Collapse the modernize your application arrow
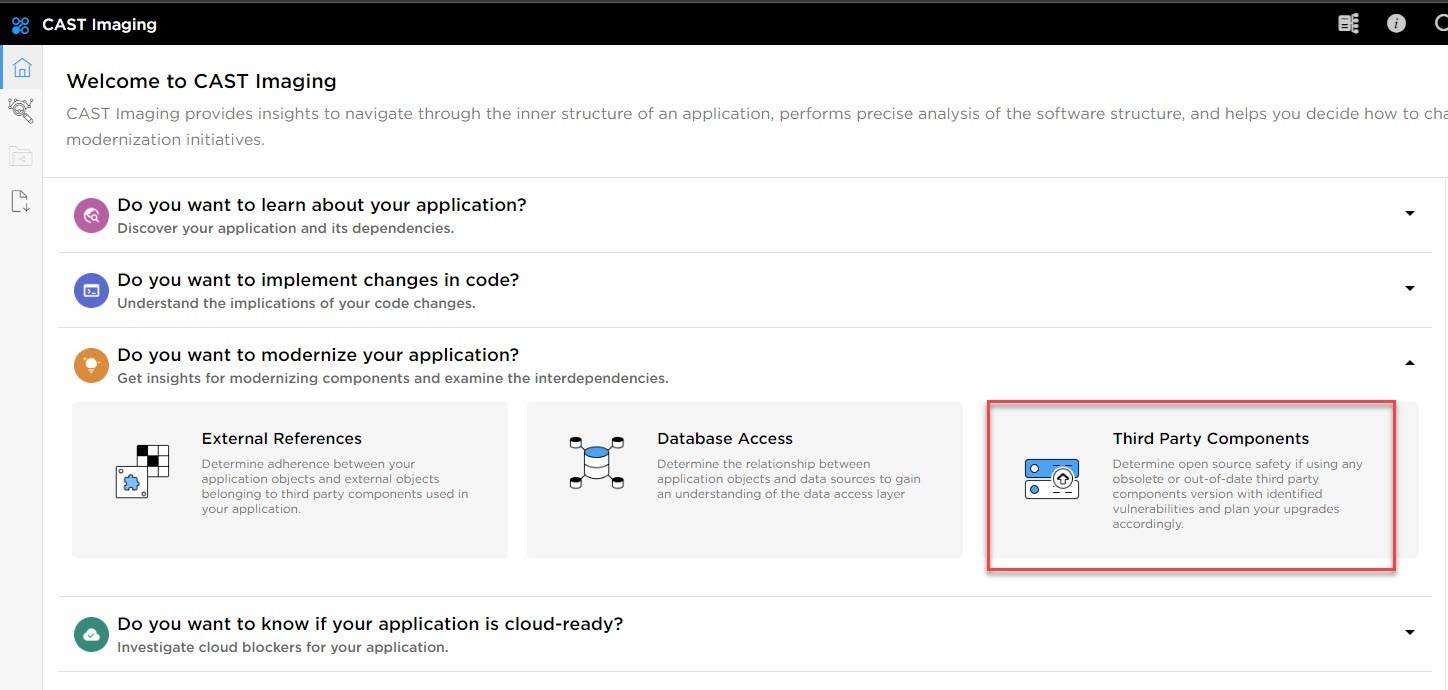1448x690 pixels. point(1409,363)
